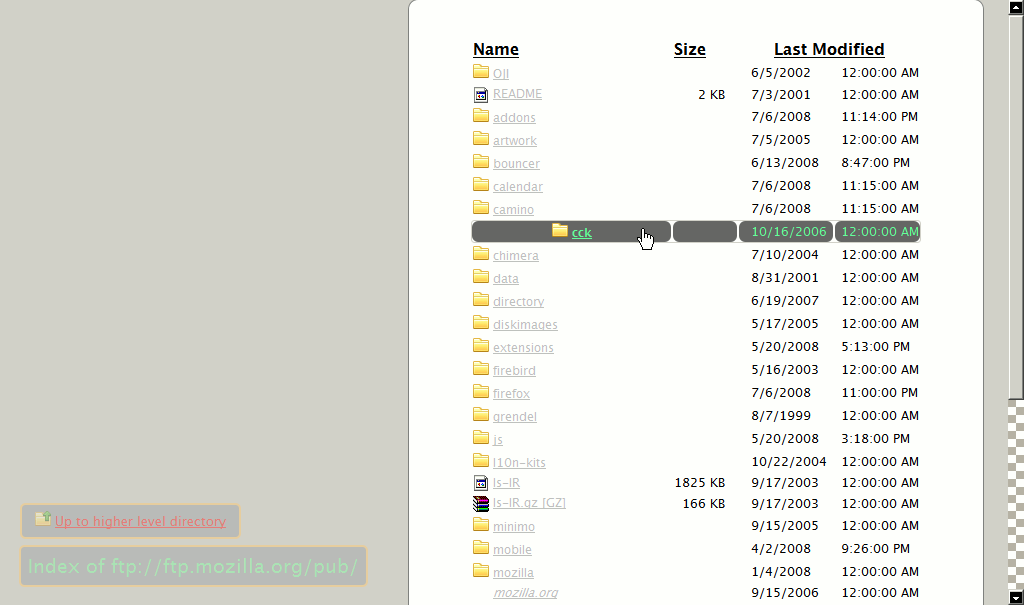Click the folder icon beside diskimages
This screenshot has height=605, width=1024.
coord(481,322)
